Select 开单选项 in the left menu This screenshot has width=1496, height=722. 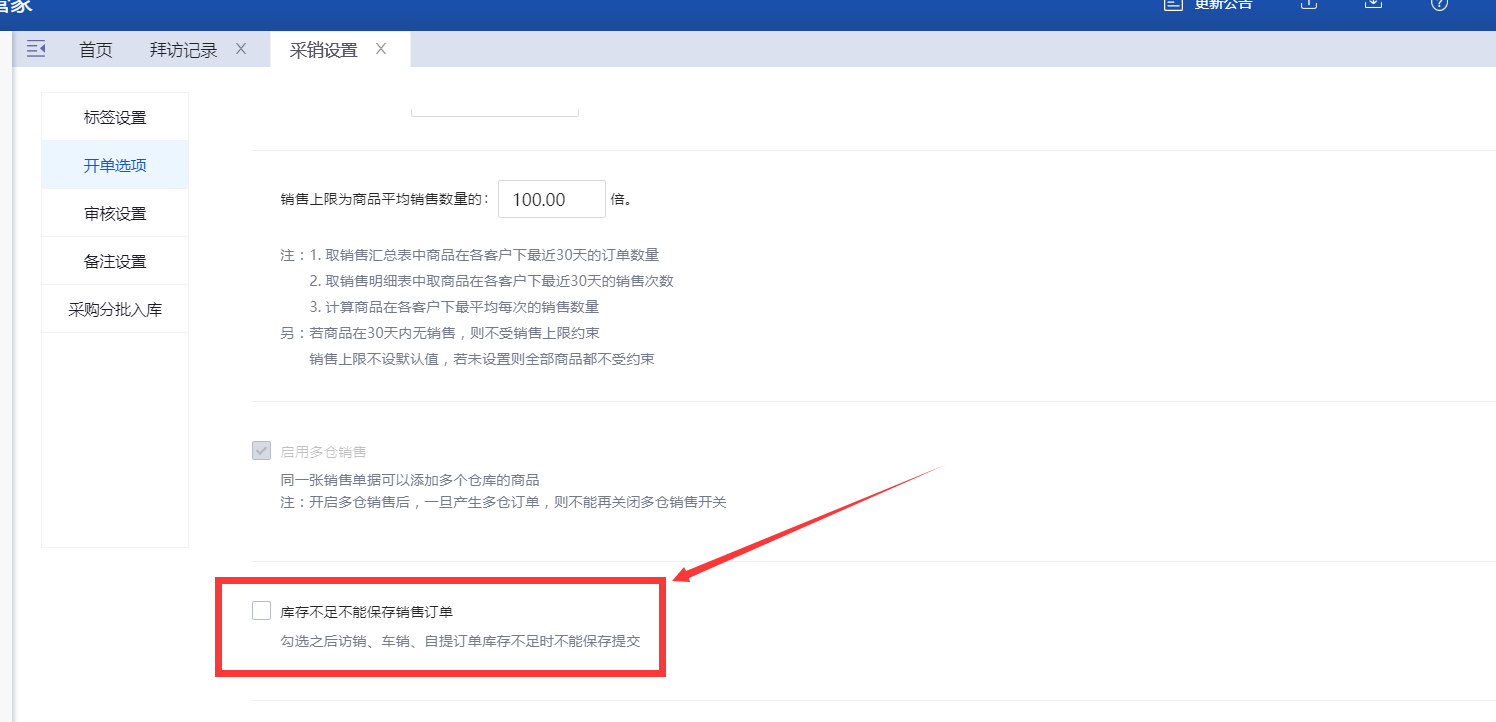click(x=115, y=165)
